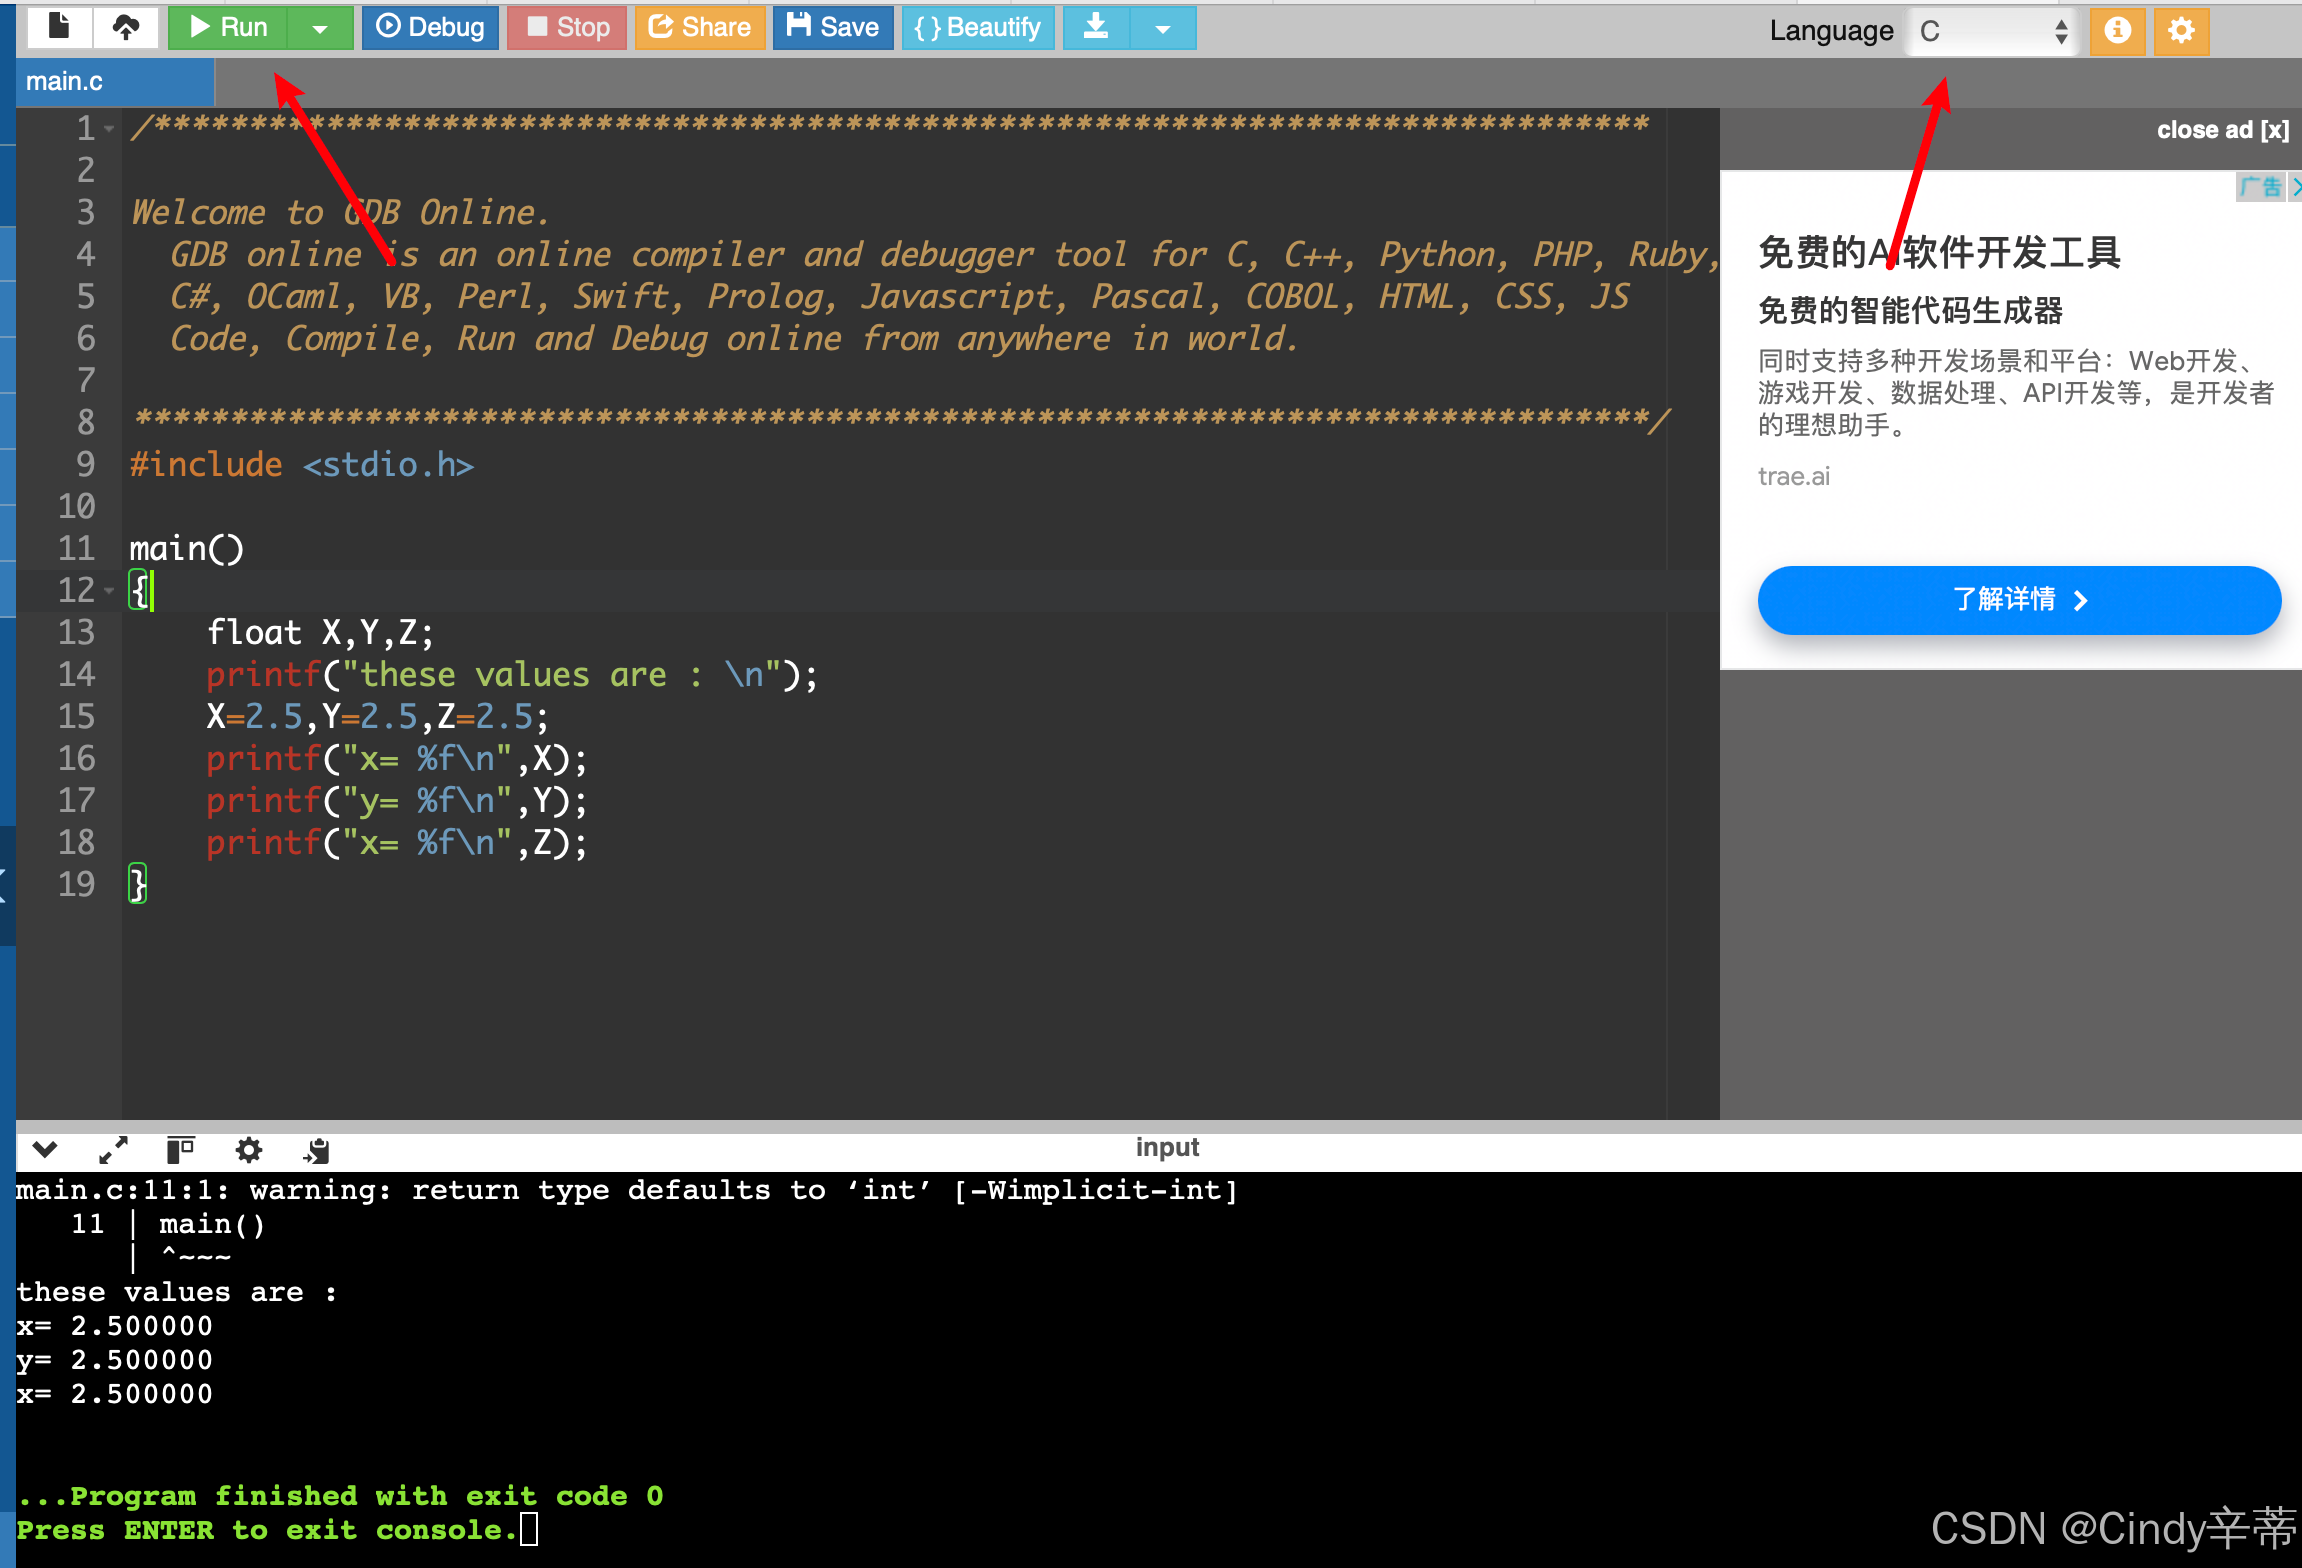Open the console settings gear

[248, 1150]
